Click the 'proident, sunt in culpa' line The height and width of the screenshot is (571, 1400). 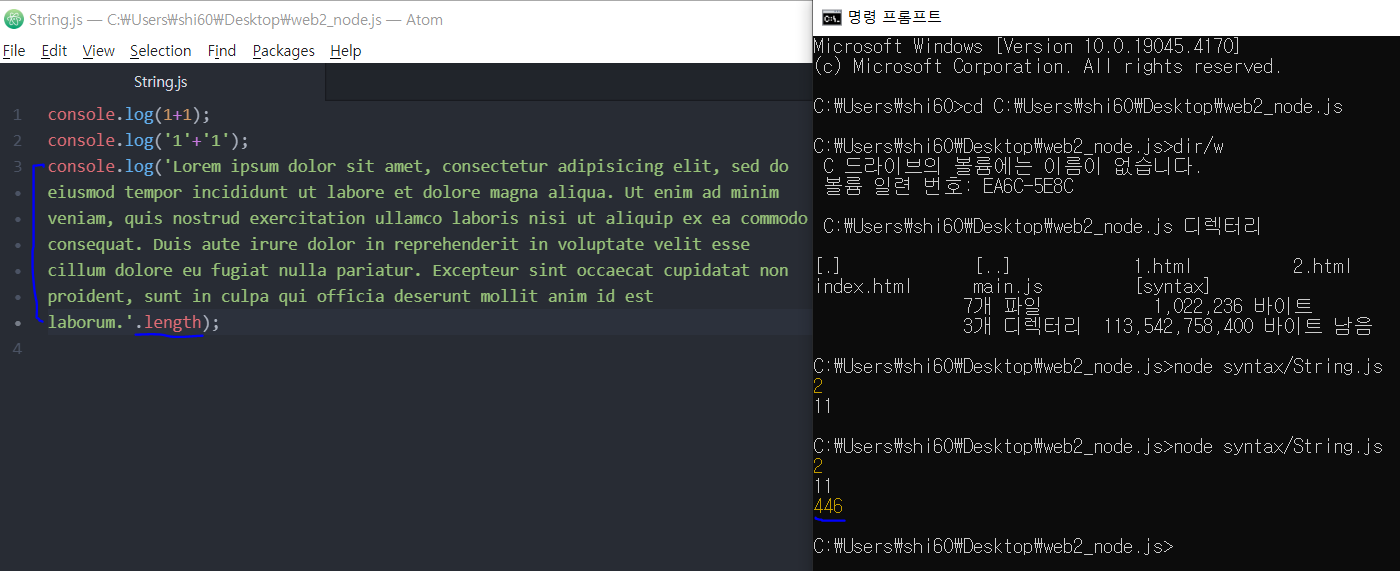350,296
